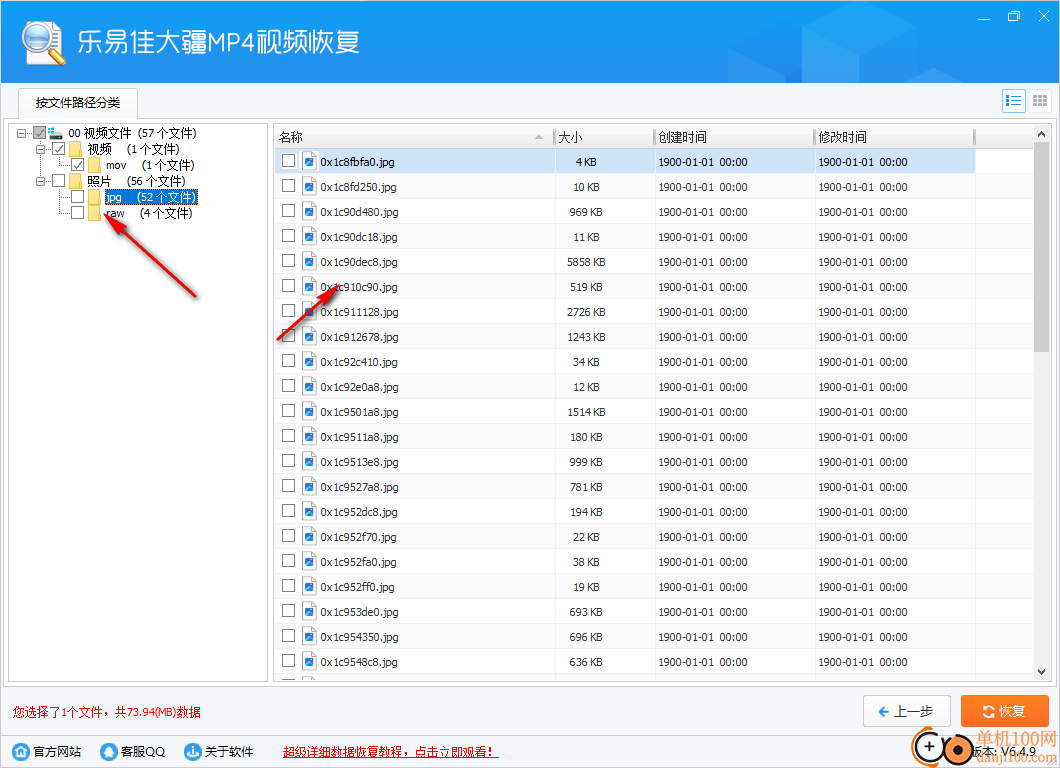1060x768 pixels.
Task: Click image icon of 0x1c90dec8.jpg
Action: click(310, 262)
